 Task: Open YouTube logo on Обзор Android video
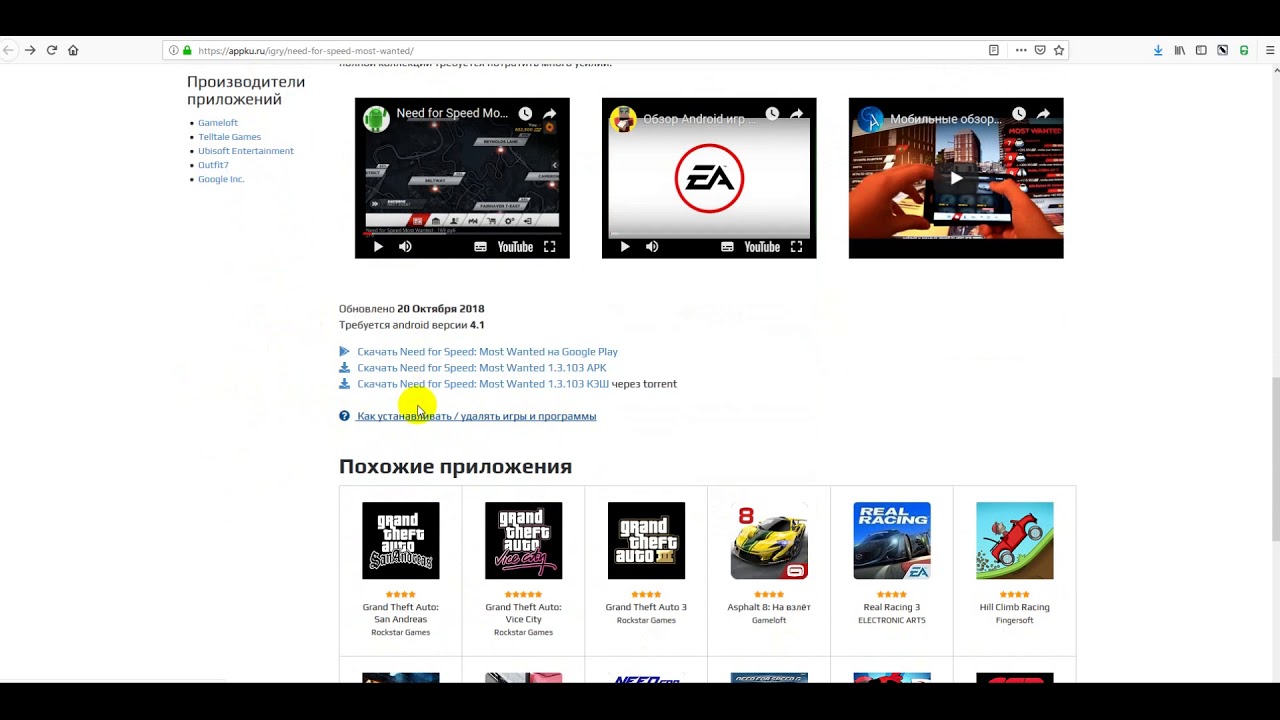[762, 247]
